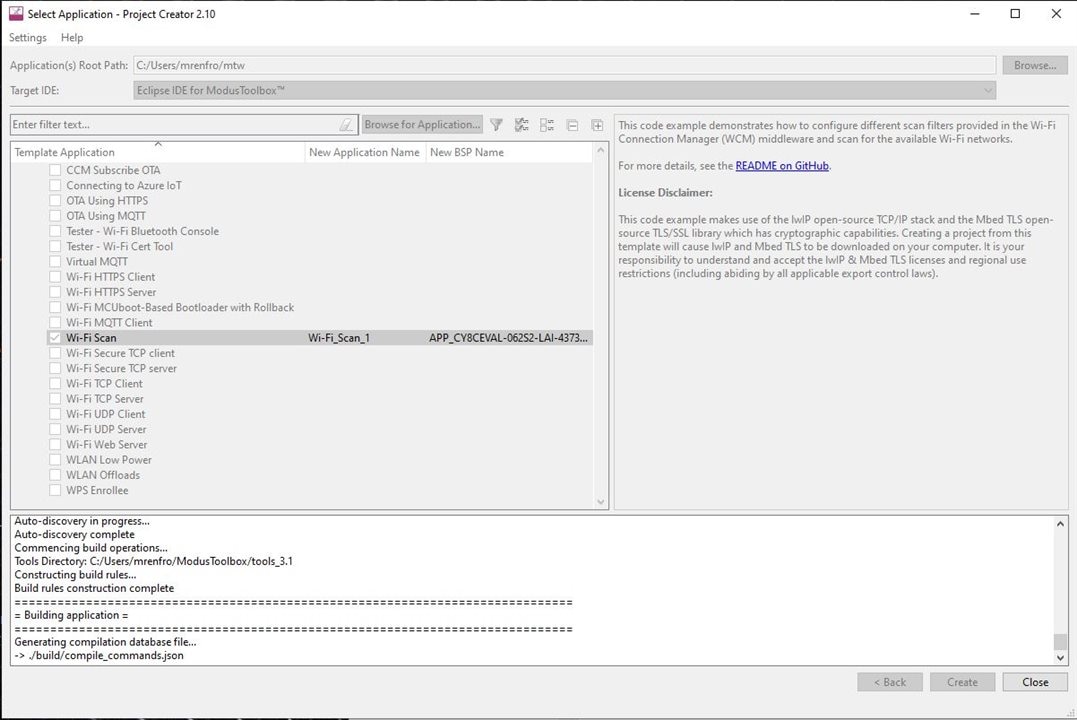The image size is (1077, 720).
Task: Expand all template categories icon
Action: coord(598,125)
